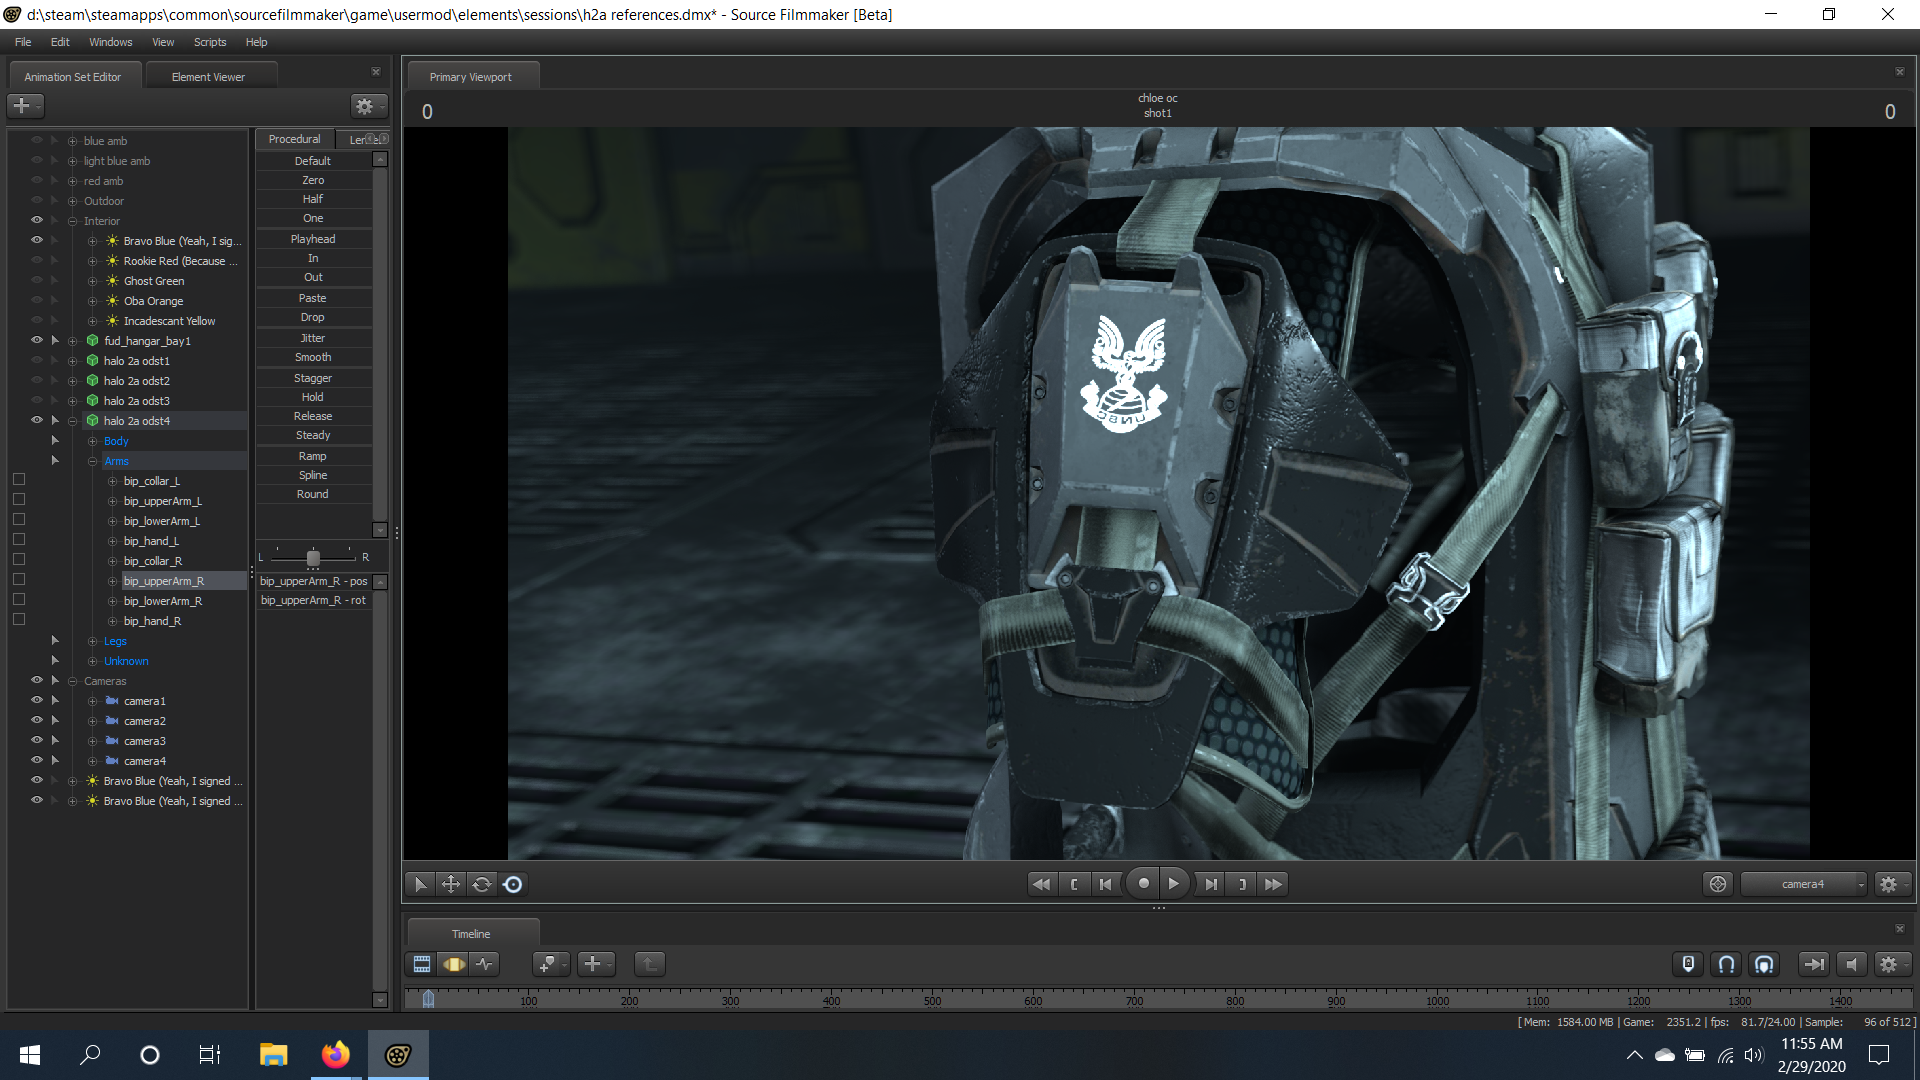This screenshot has height=1080, width=1920.
Task: Collapse the Interior group
Action: pyautogui.click(x=72, y=221)
